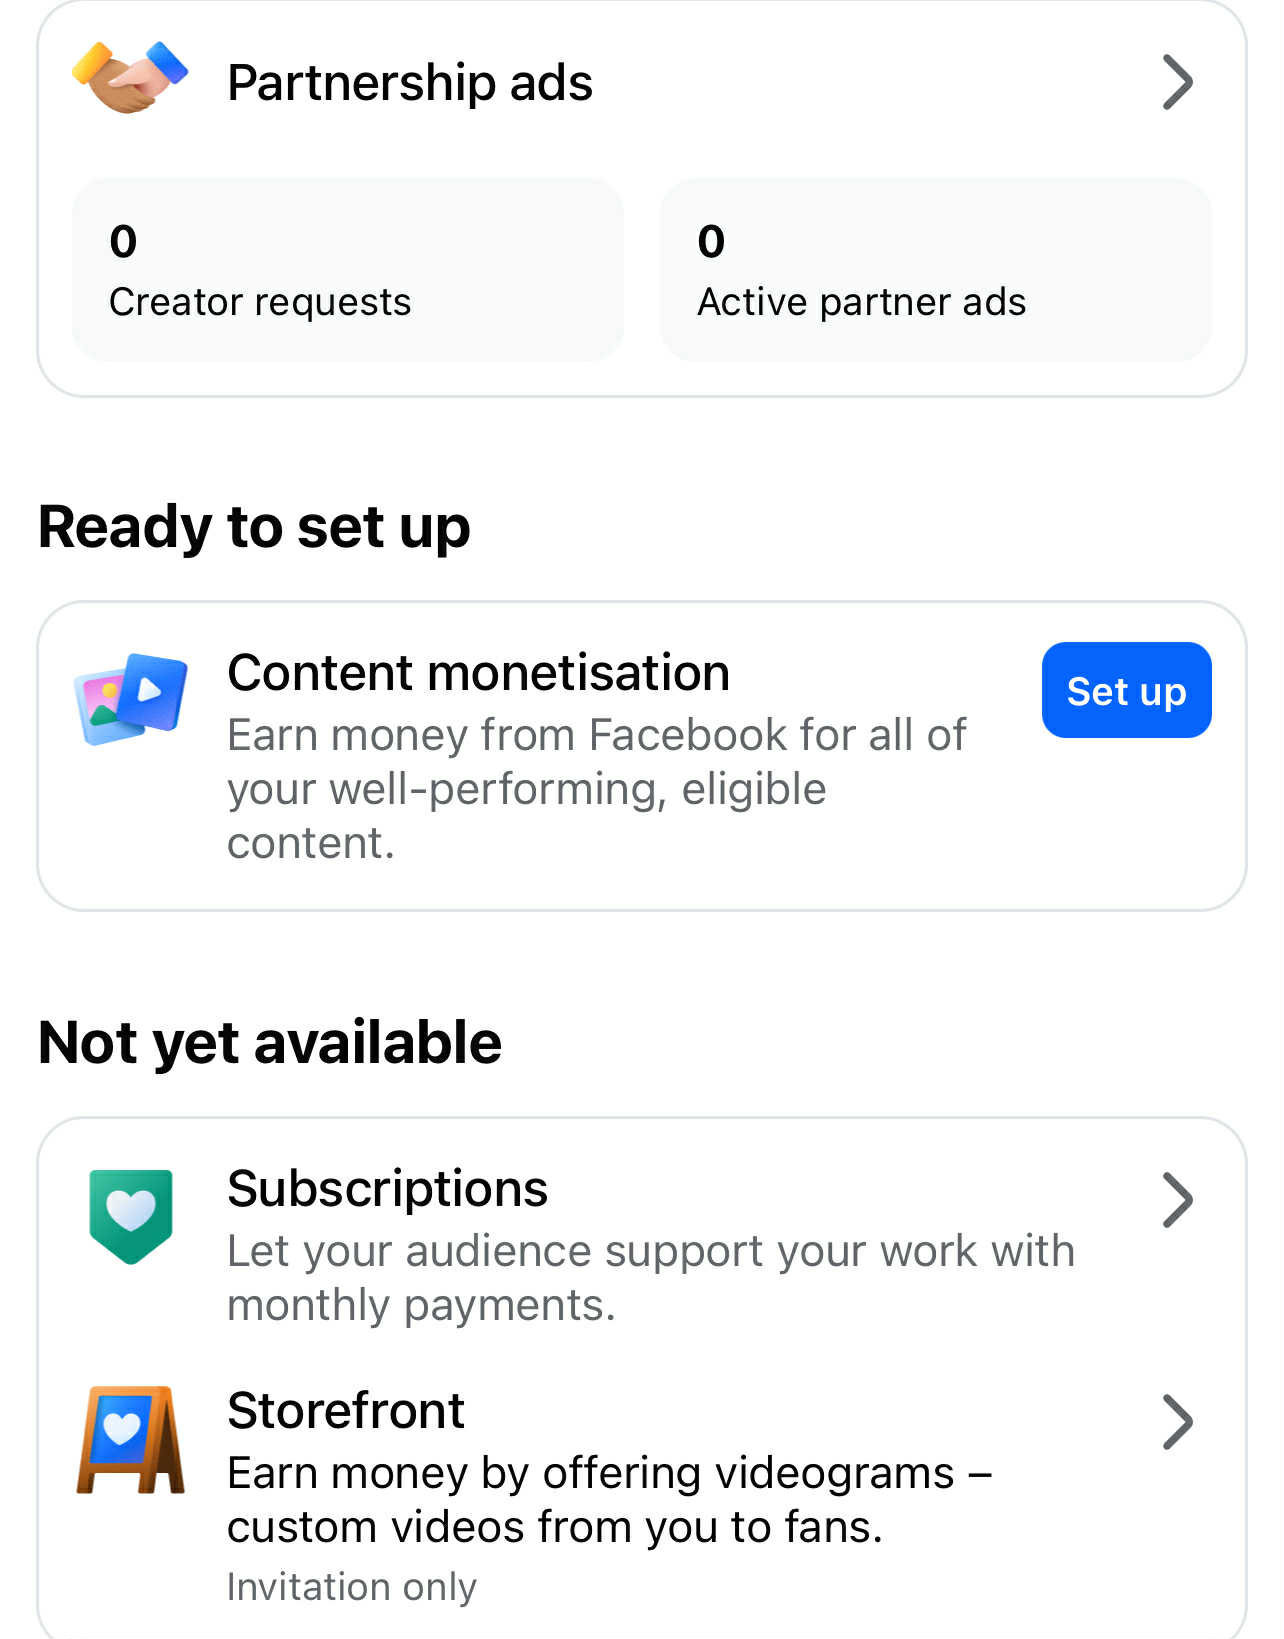Tap the 'Earn money from Facebook' description
Image resolution: width=1284 pixels, height=1639 pixels.
tap(596, 789)
